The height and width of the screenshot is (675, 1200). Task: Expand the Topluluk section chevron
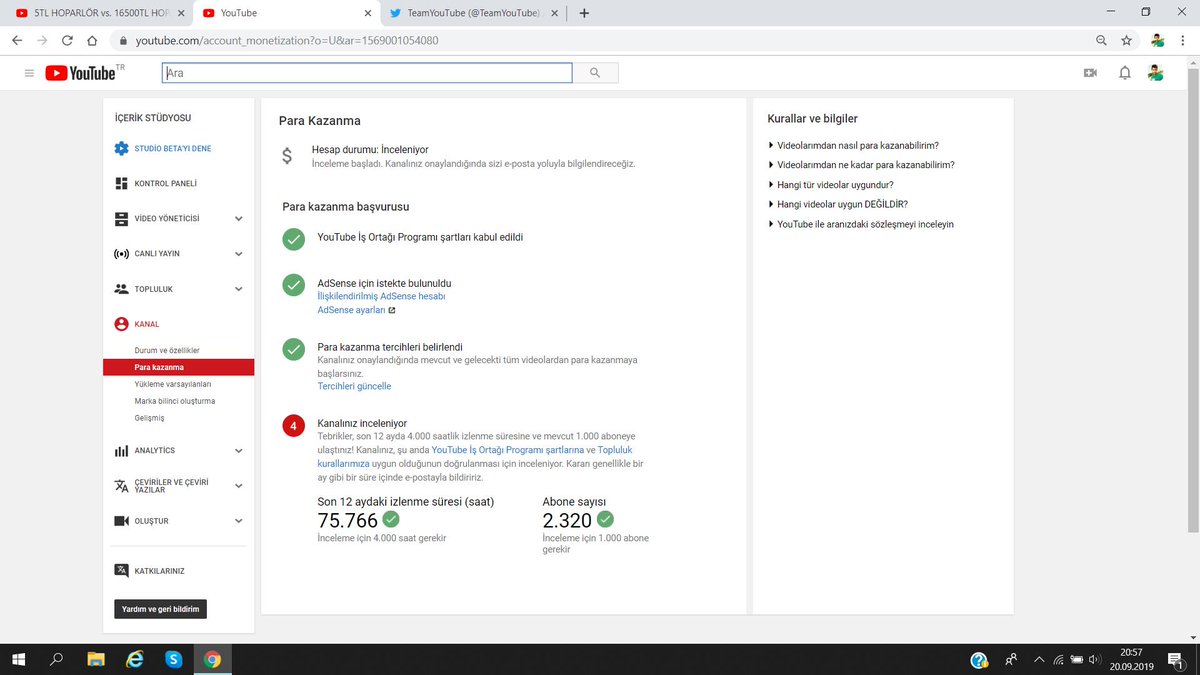238,289
